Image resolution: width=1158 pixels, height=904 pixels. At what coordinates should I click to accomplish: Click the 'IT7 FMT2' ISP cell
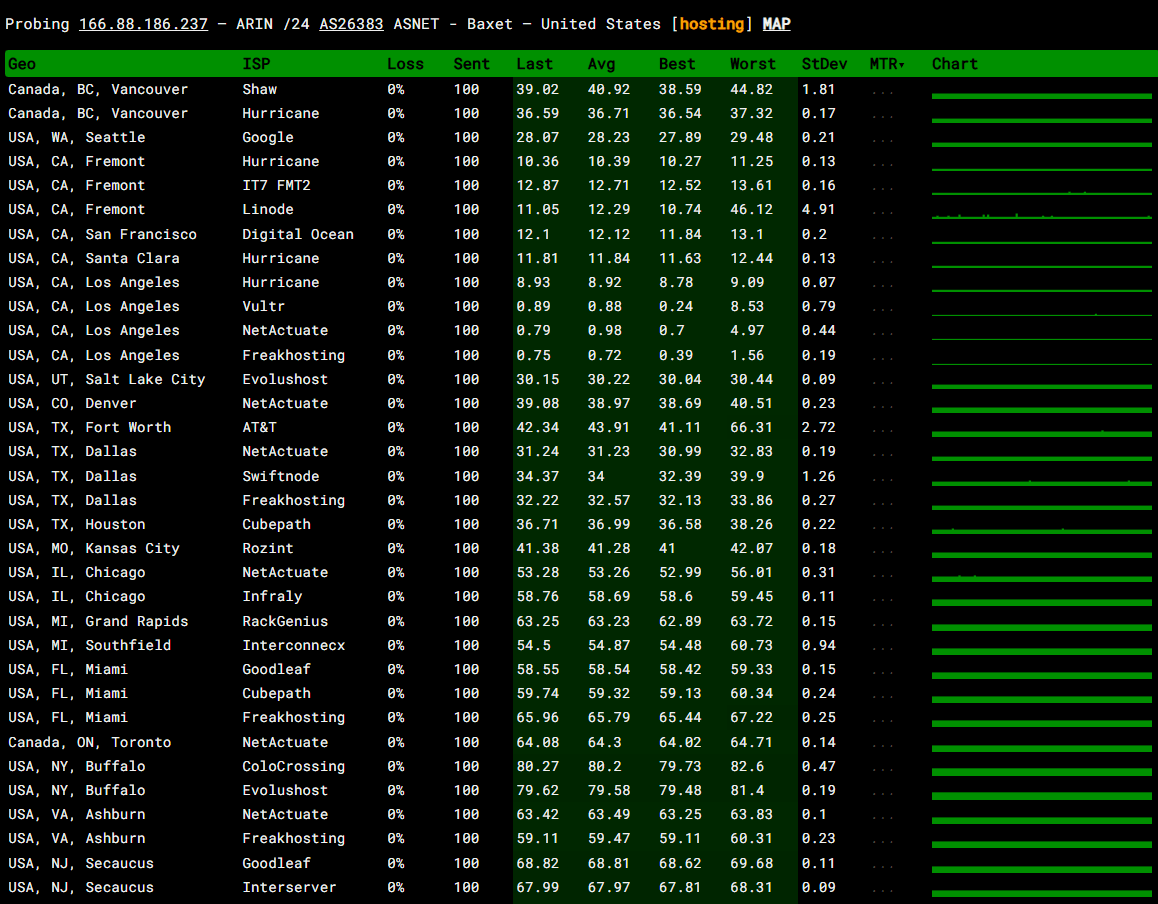(x=277, y=185)
